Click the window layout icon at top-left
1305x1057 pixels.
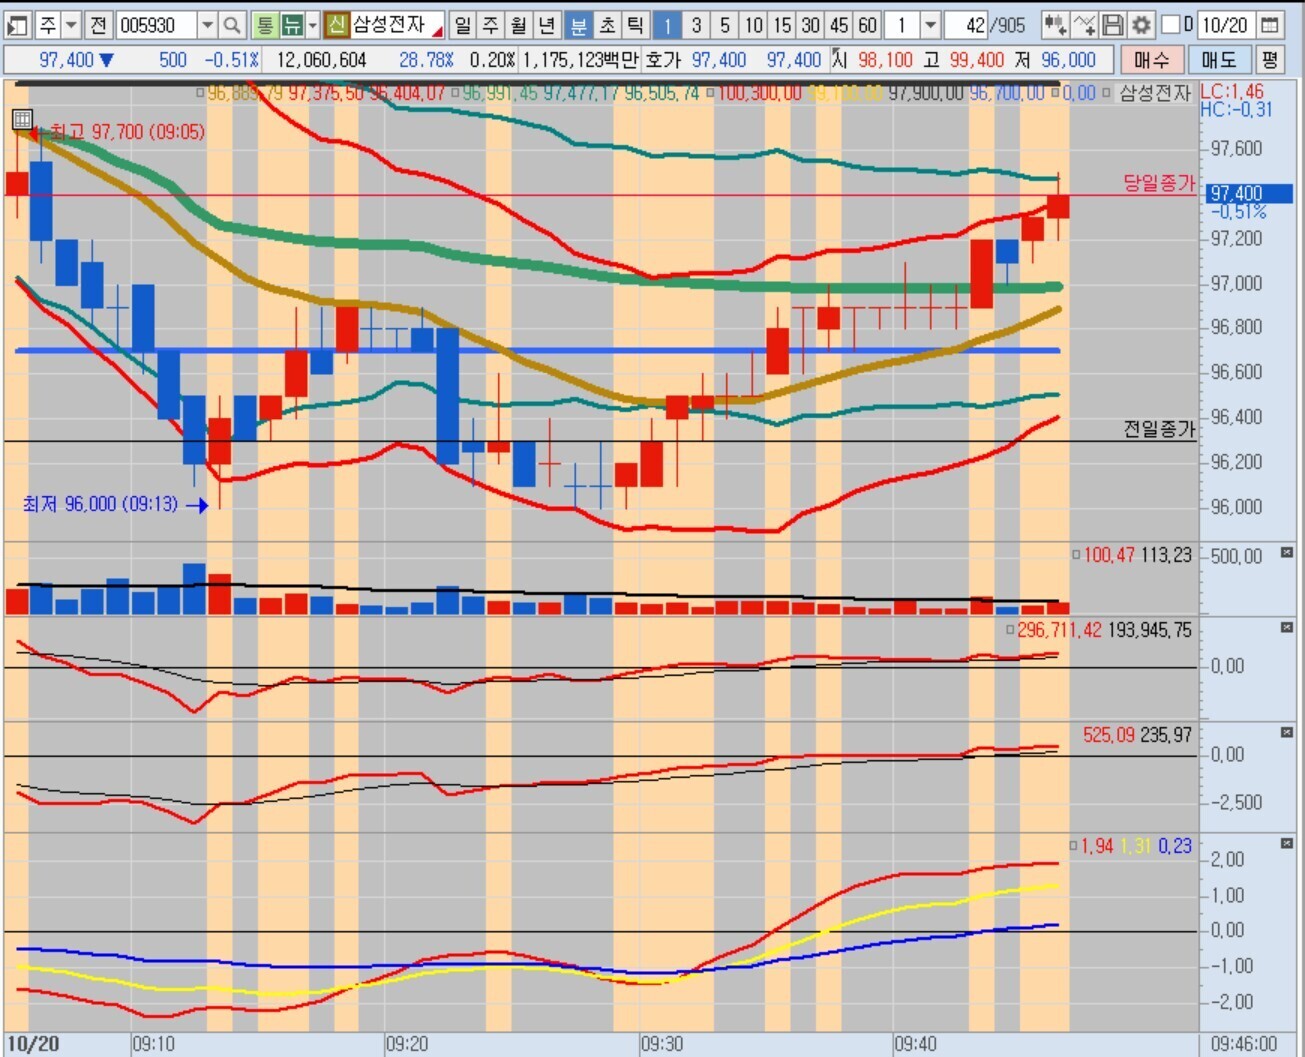coord(17,25)
